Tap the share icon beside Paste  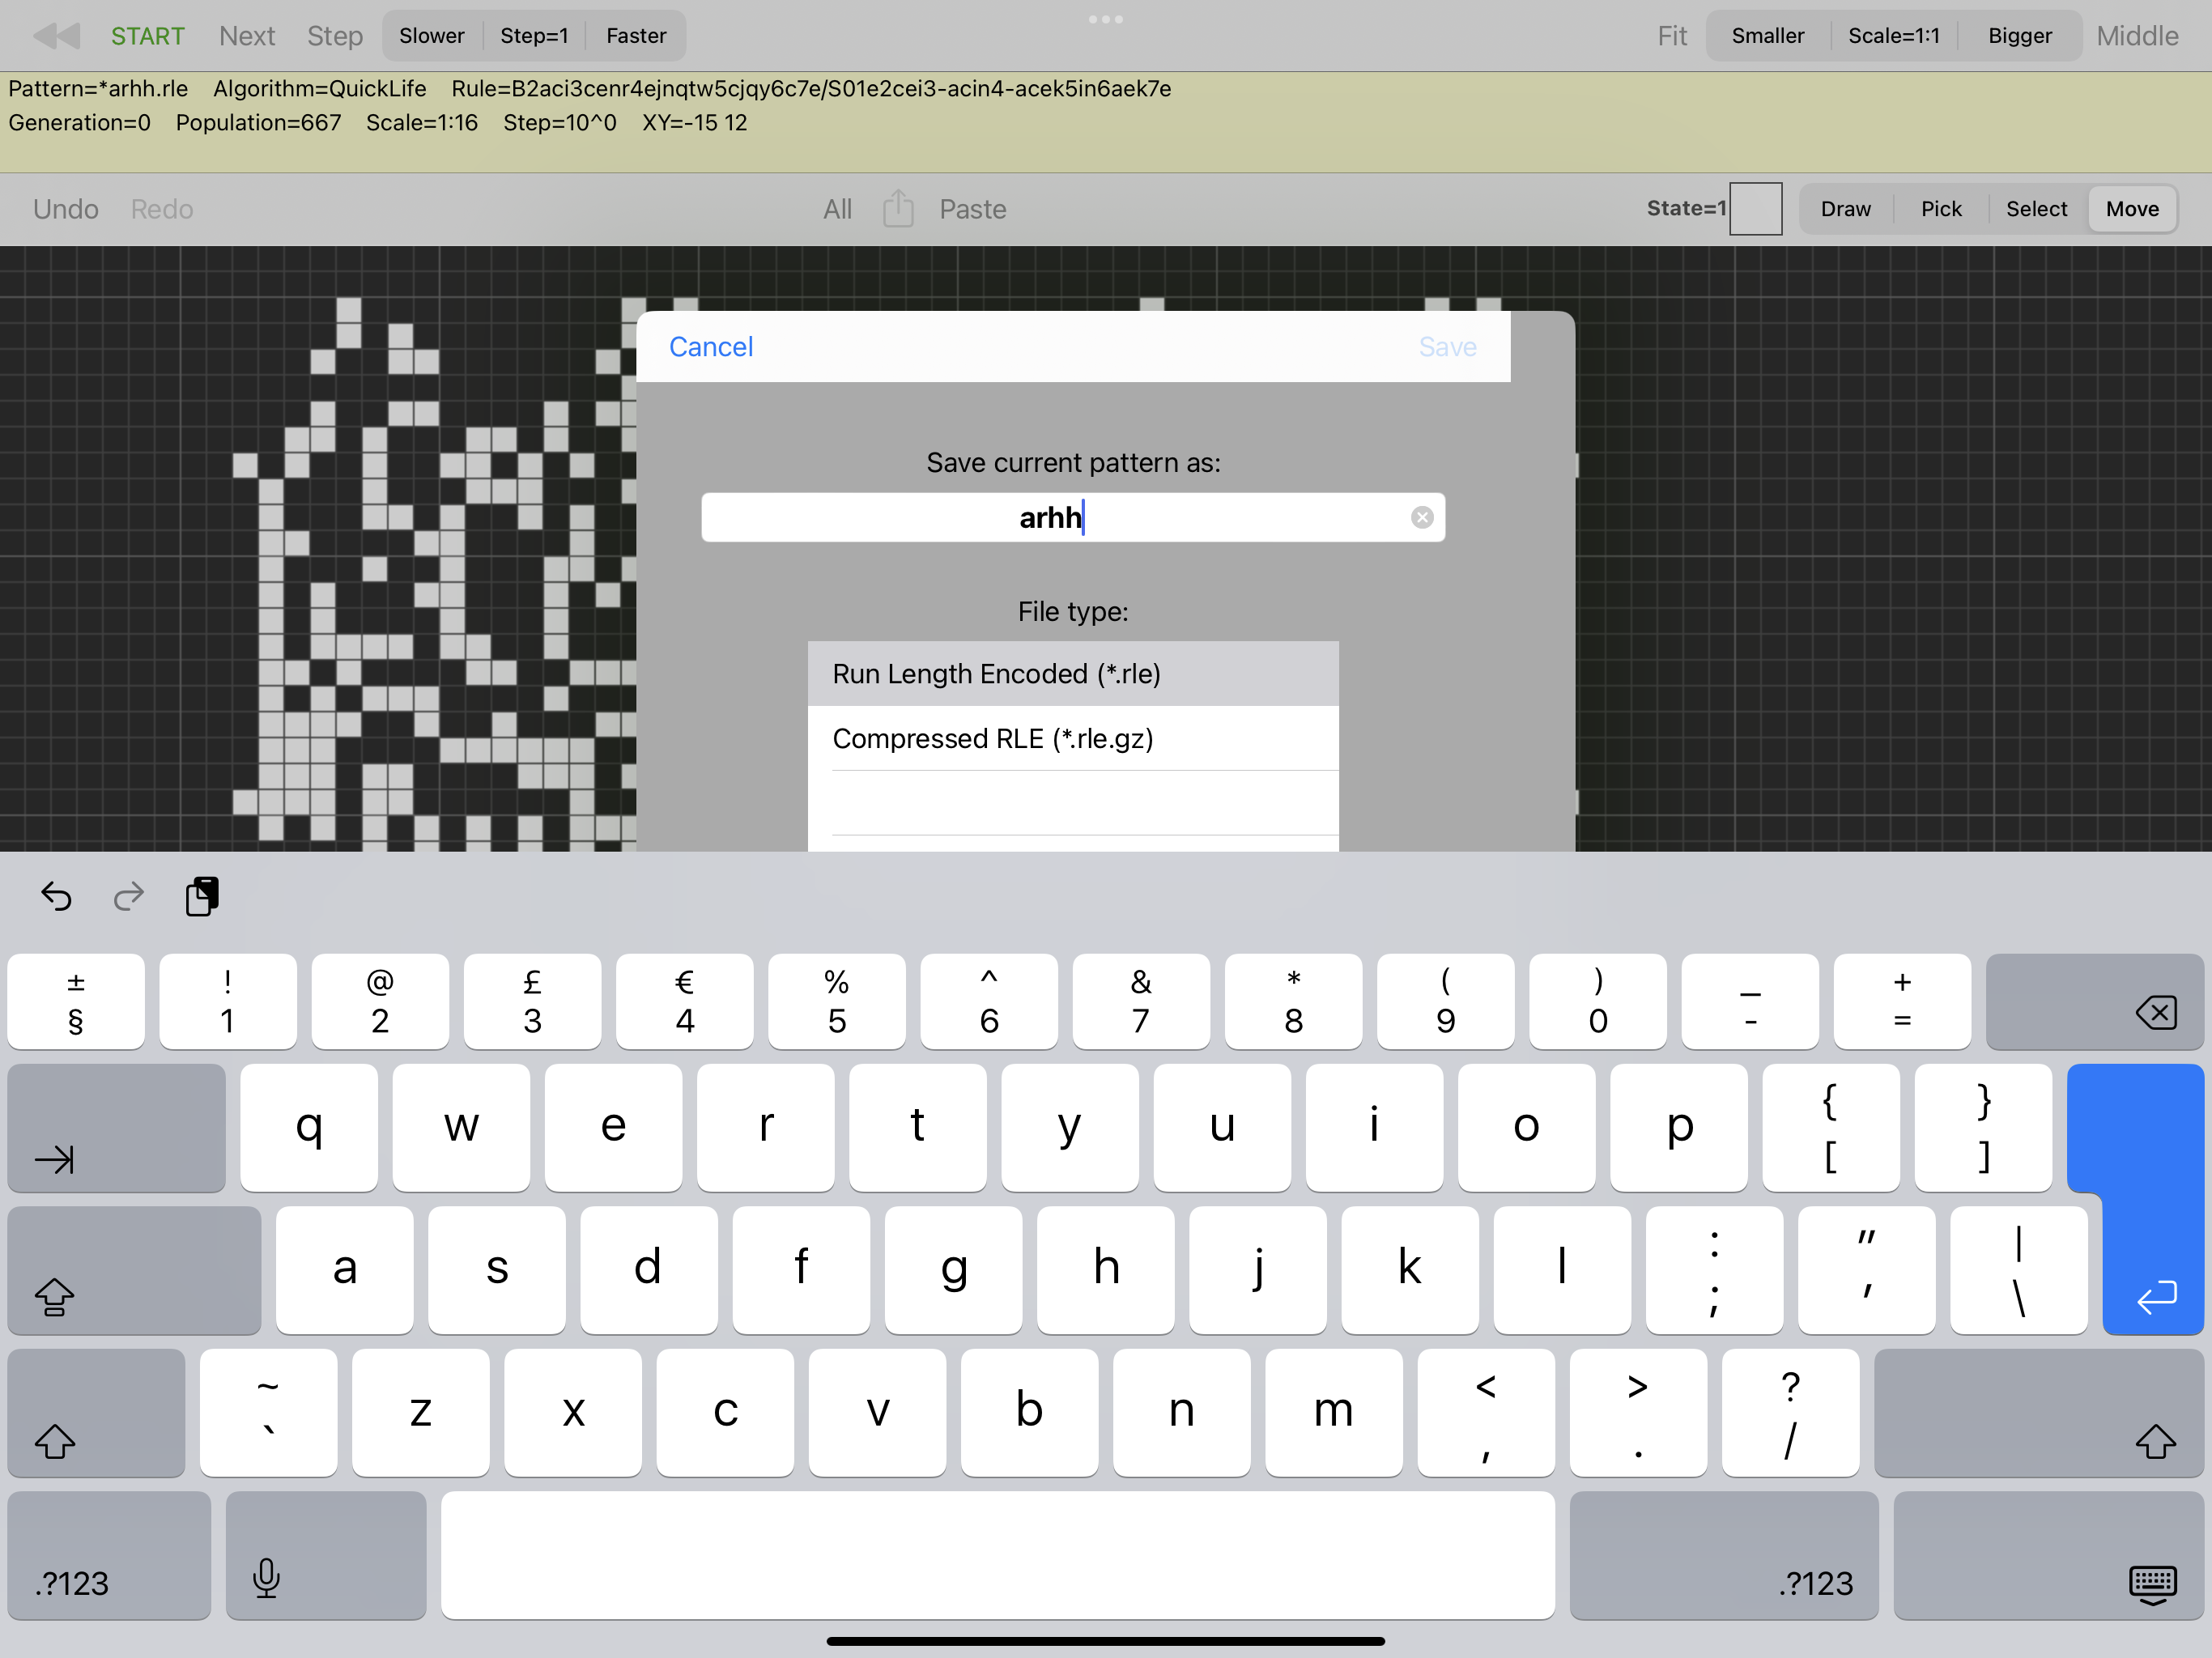pos(898,208)
